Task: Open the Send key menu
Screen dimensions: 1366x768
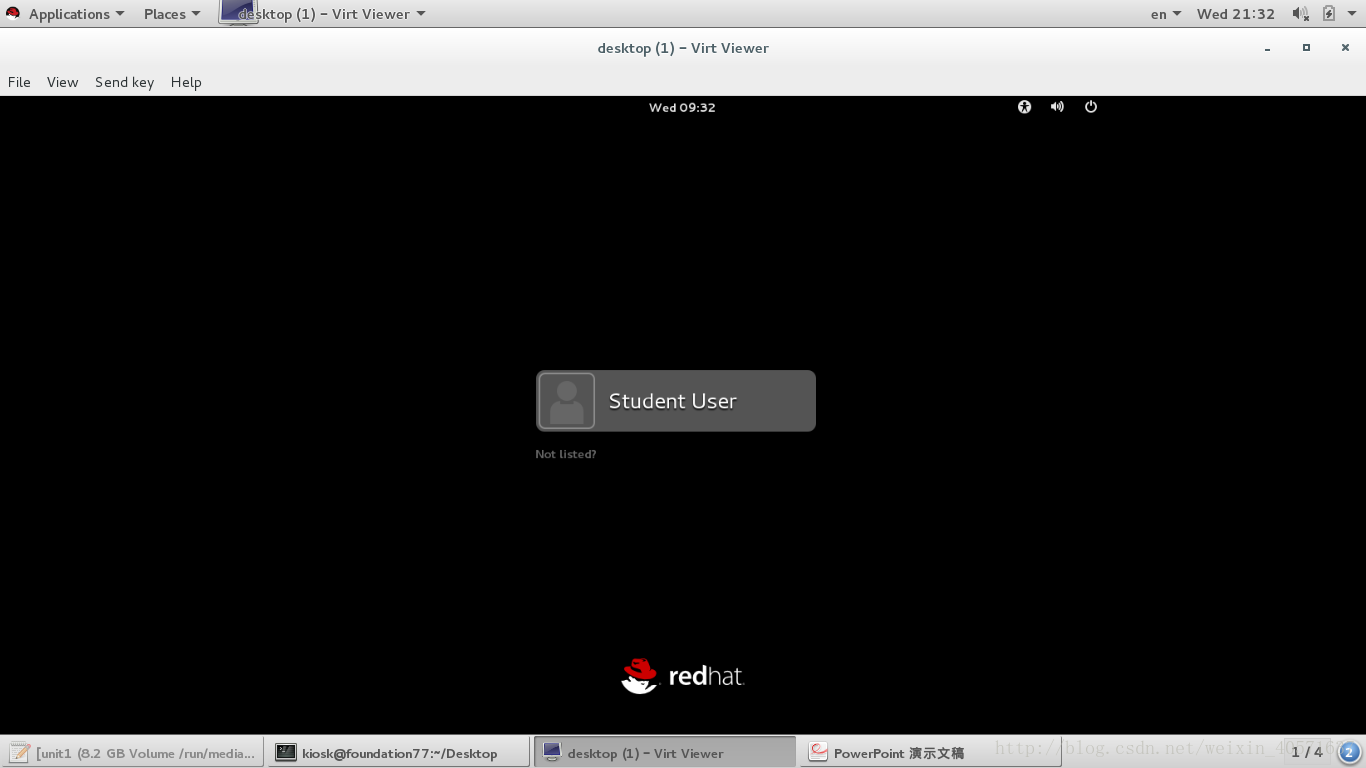Action: [124, 82]
